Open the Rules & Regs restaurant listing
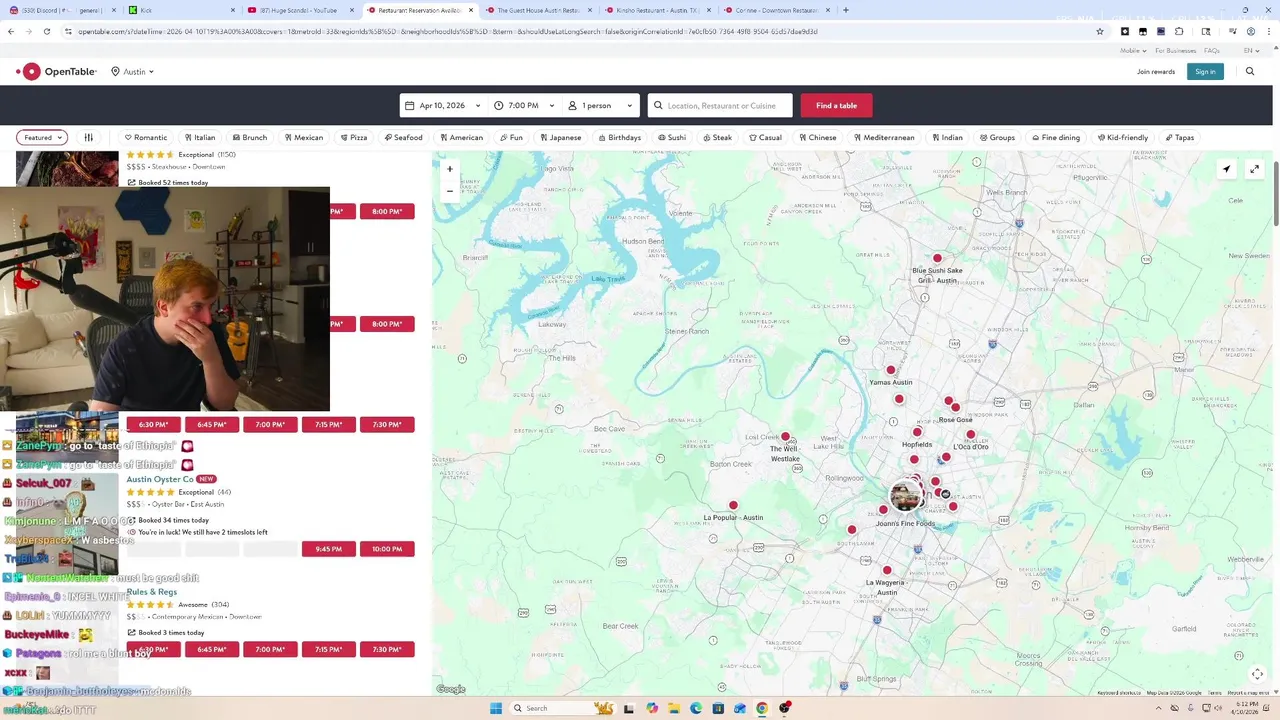This screenshot has height=720, width=1280. point(152,592)
